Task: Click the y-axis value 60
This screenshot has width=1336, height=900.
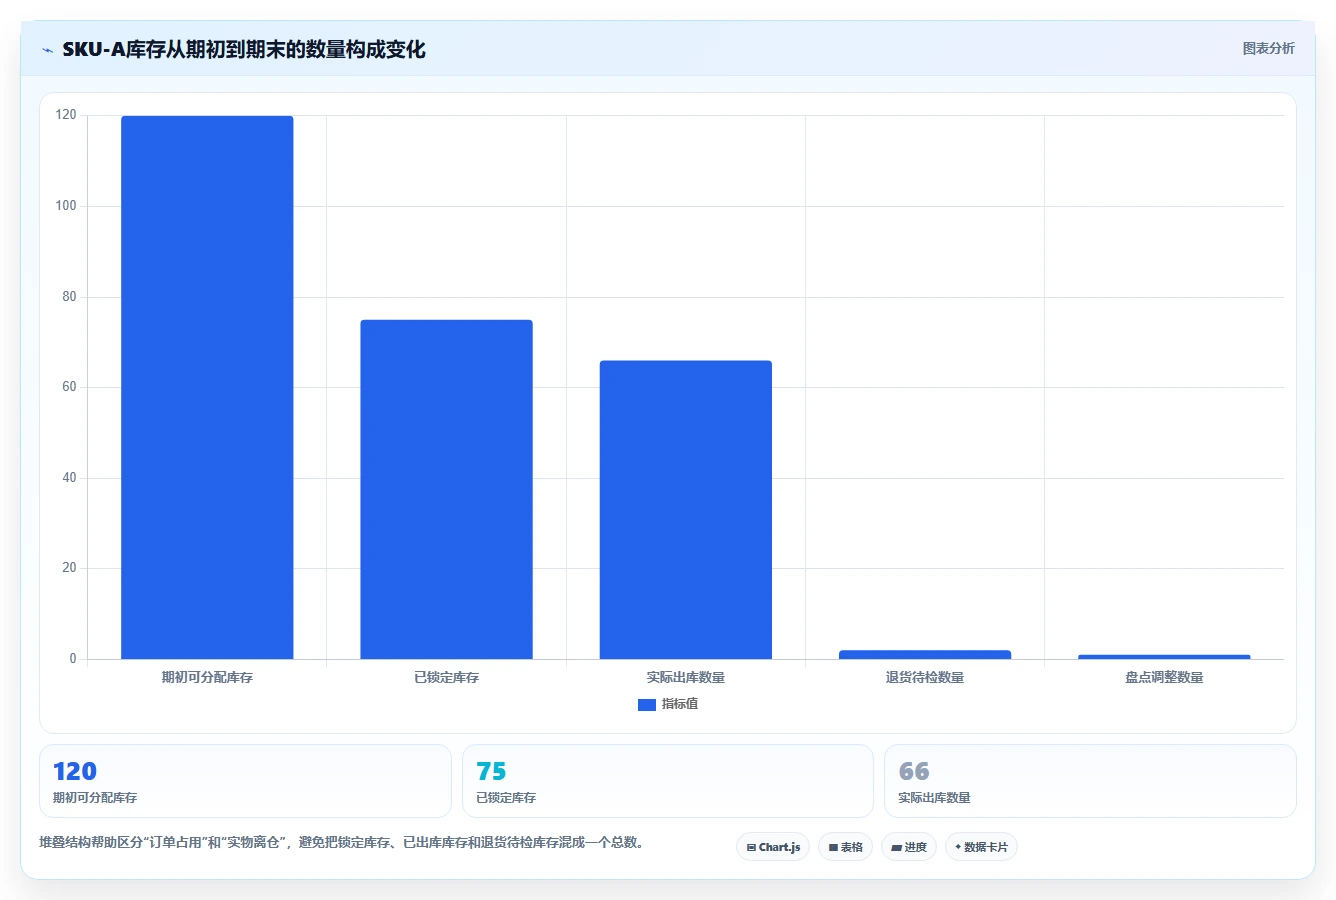Action: point(69,387)
